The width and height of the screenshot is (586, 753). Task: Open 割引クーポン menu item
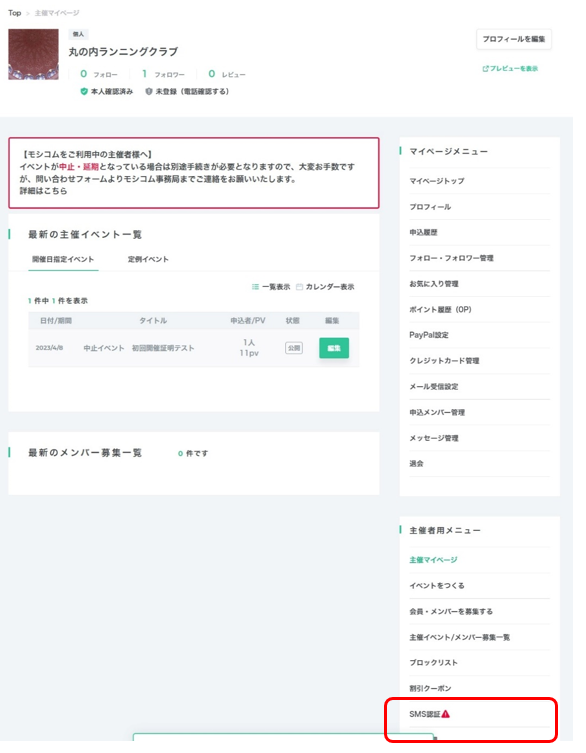point(430,689)
